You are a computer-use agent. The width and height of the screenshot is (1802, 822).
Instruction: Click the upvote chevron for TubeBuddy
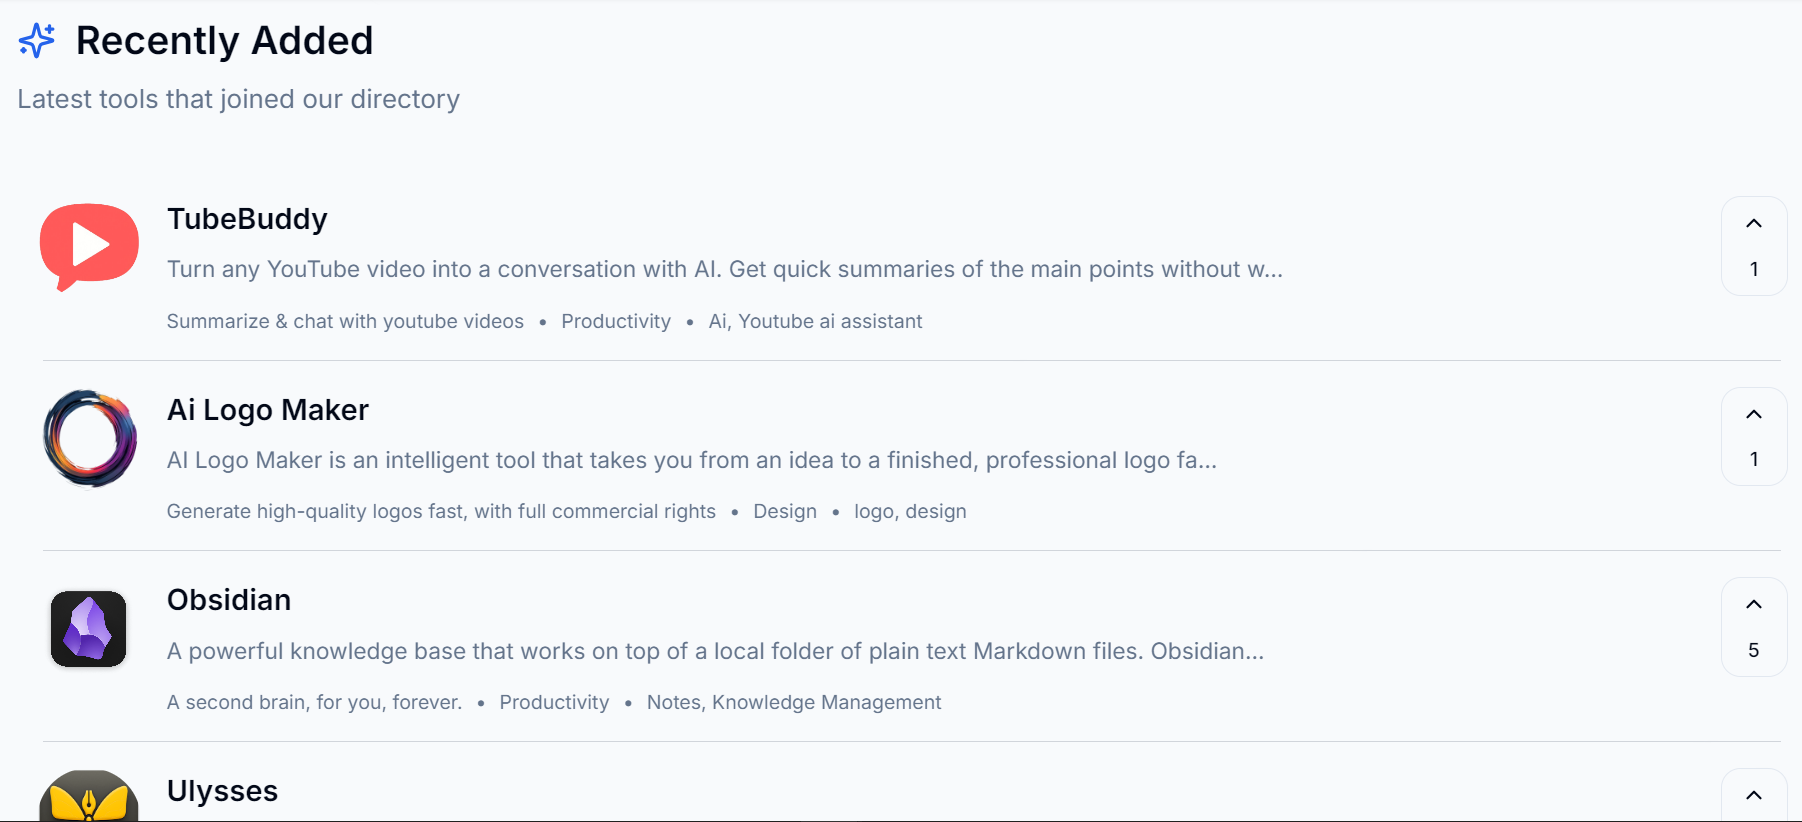[x=1753, y=224]
